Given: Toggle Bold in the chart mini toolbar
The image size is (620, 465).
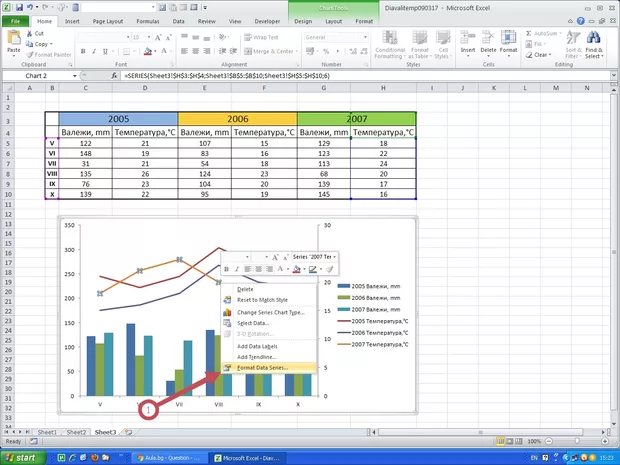Looking at the screenshot, I should pos(227,269).
